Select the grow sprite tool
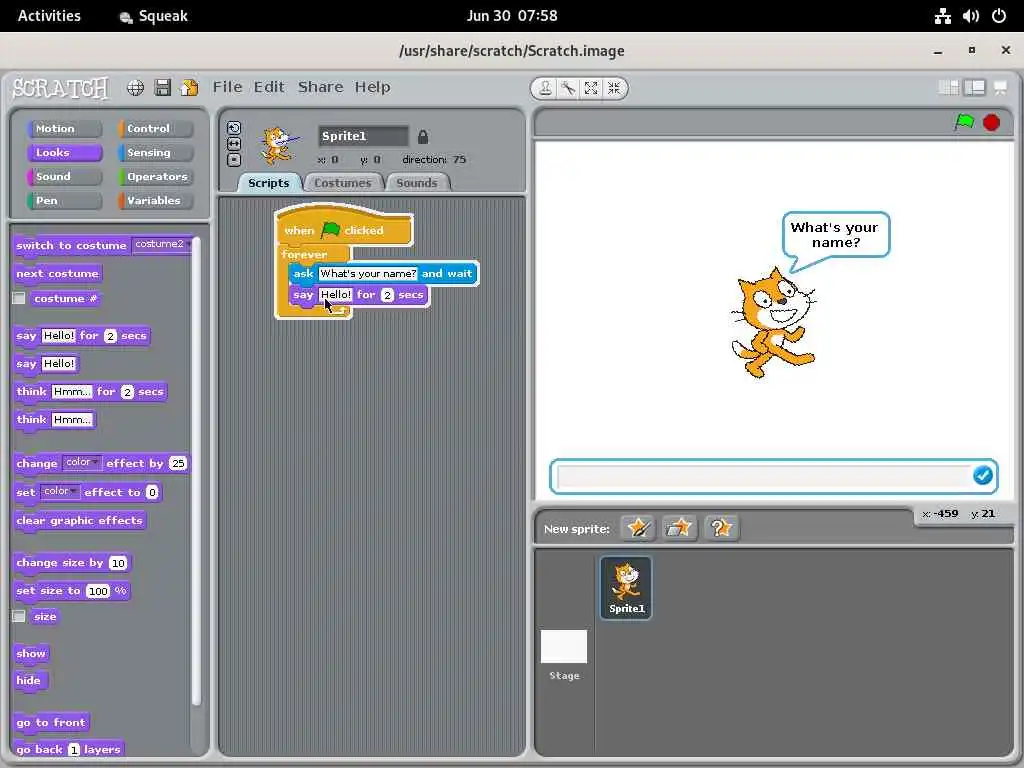The image size is (1024, 768). (591, 88)
